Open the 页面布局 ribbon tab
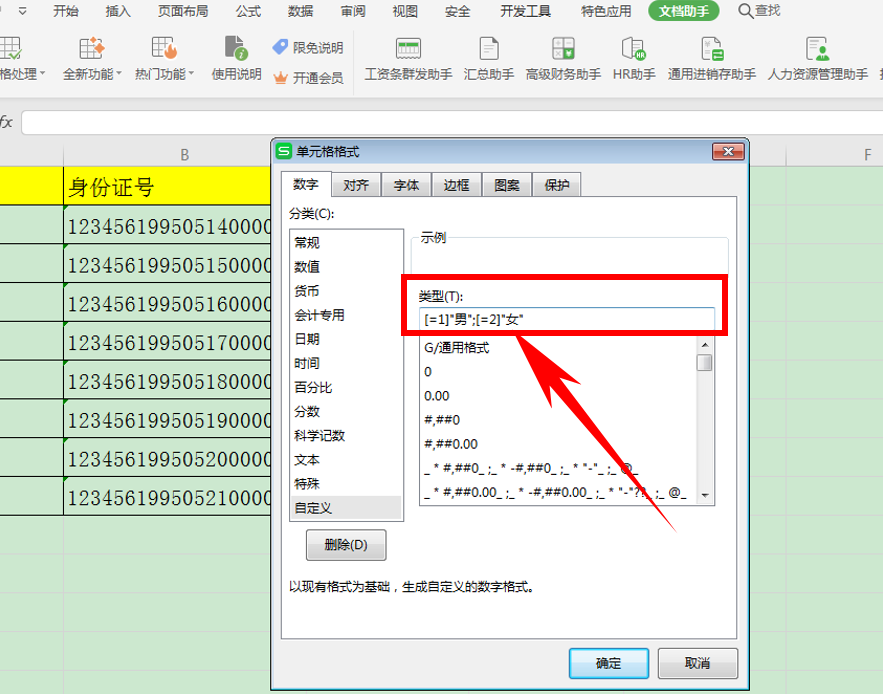The height and width of the screenshot is (694, 883). tap(183, 11)
